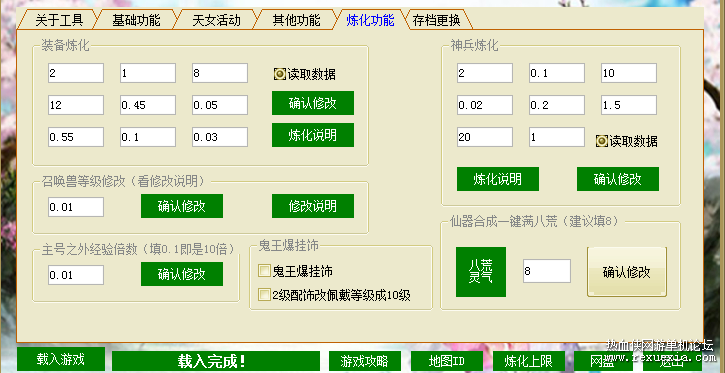Click the 神兵炼化 field with 20

485,137
